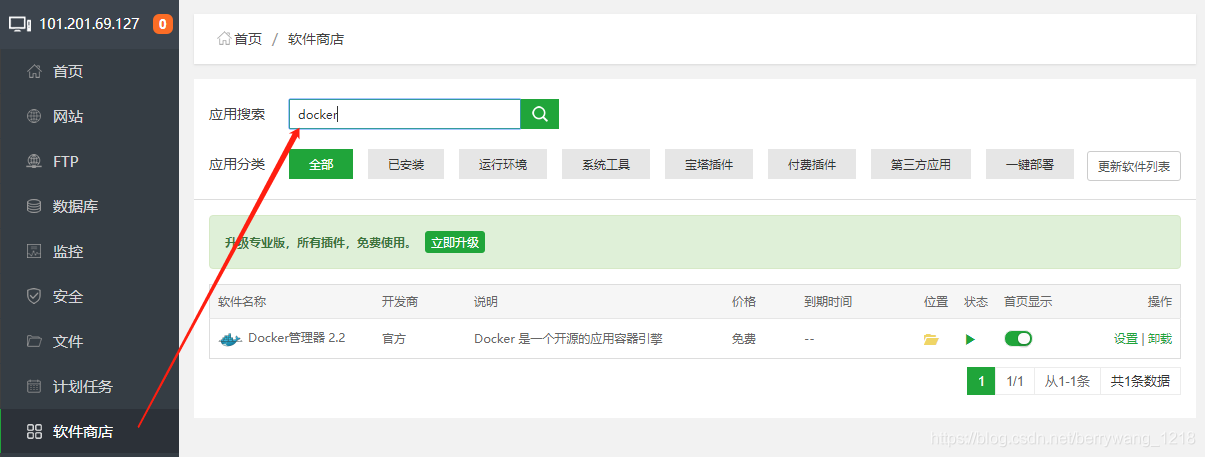Open the 软件商店 sidebar menu item

(90, 432)
